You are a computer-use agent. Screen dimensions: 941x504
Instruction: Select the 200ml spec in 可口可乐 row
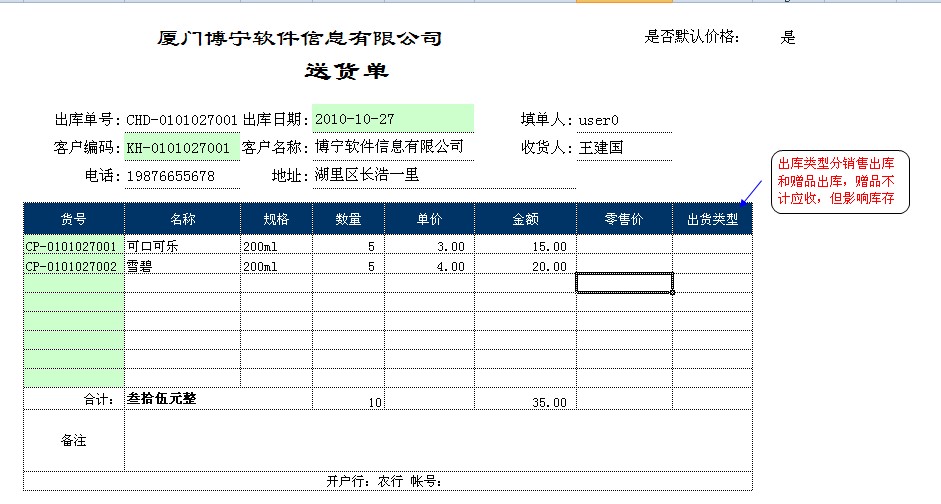pos(260,246)
